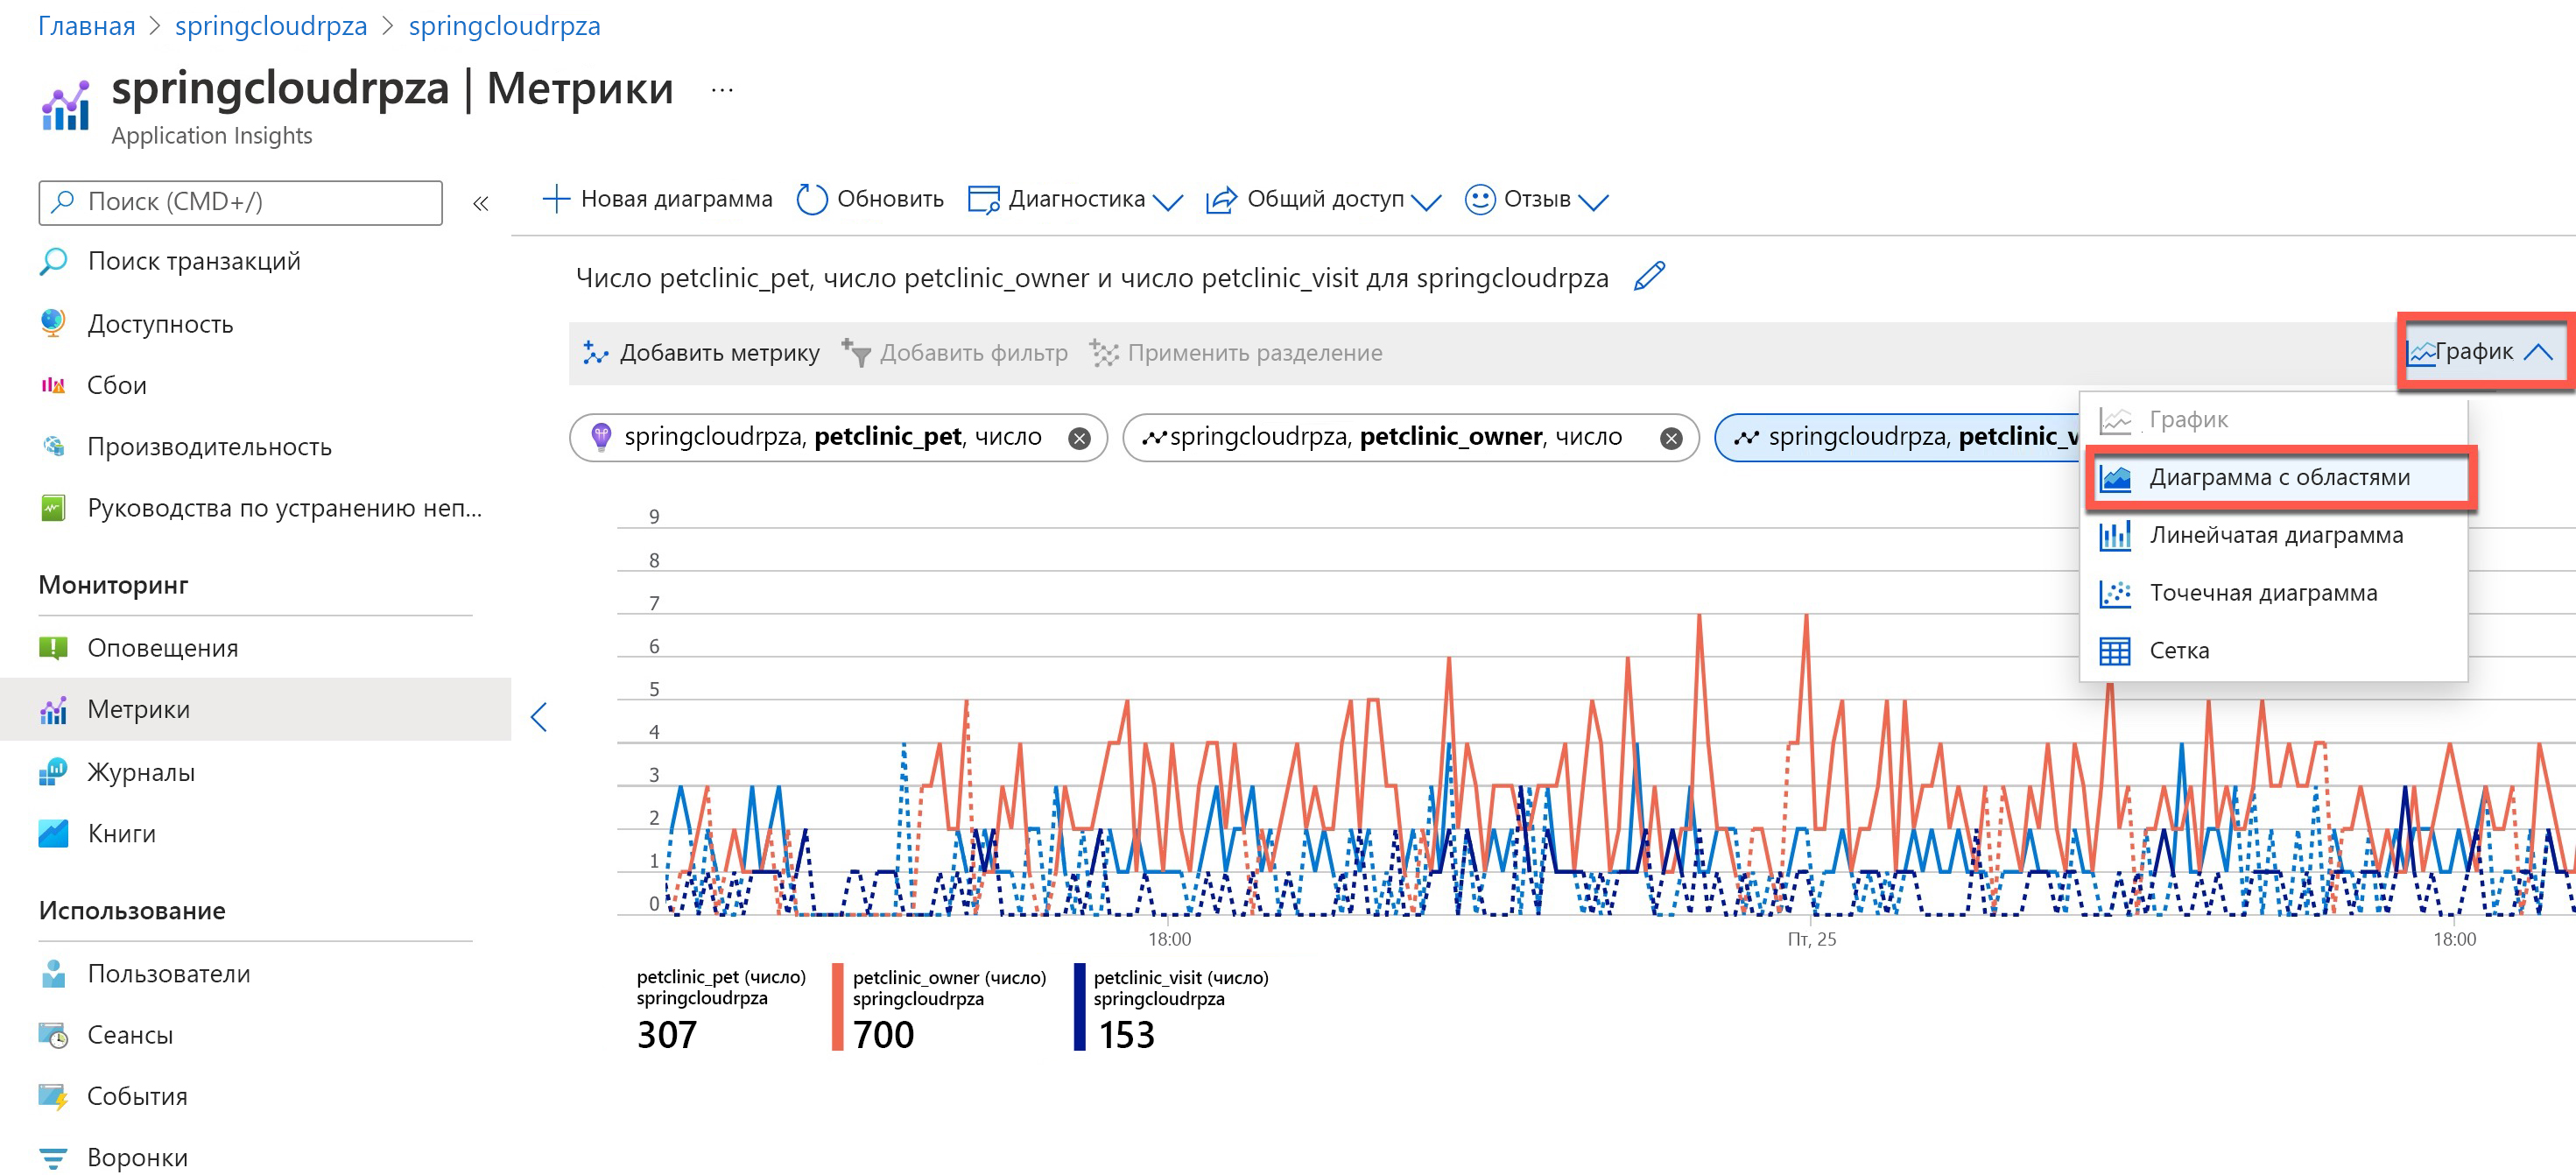Select Диаграмма с областями from the menu
The width and height of the screenshot is (2576, 1175).
tap(2278, 478)
